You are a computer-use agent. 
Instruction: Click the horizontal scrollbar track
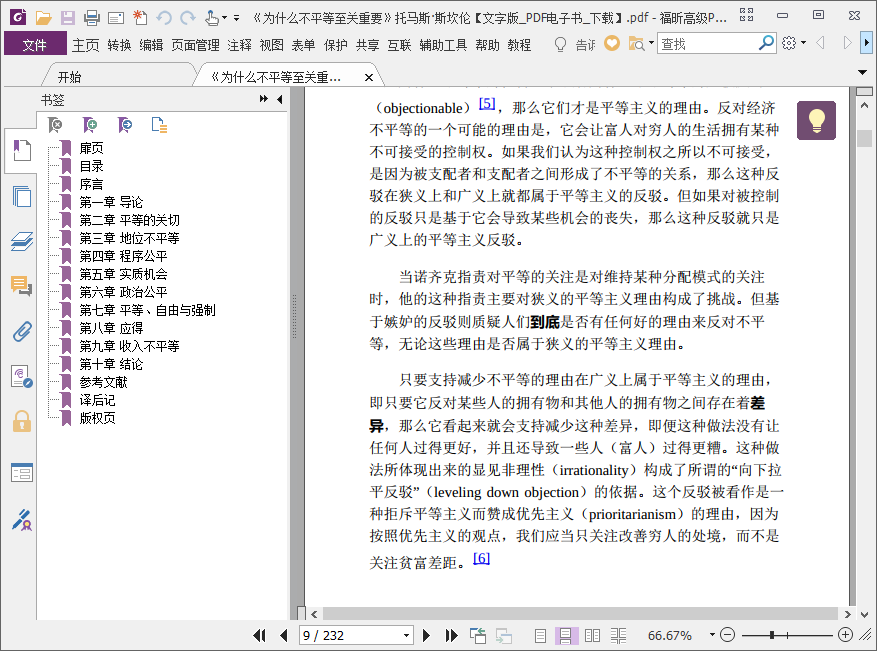coord(580,614)
